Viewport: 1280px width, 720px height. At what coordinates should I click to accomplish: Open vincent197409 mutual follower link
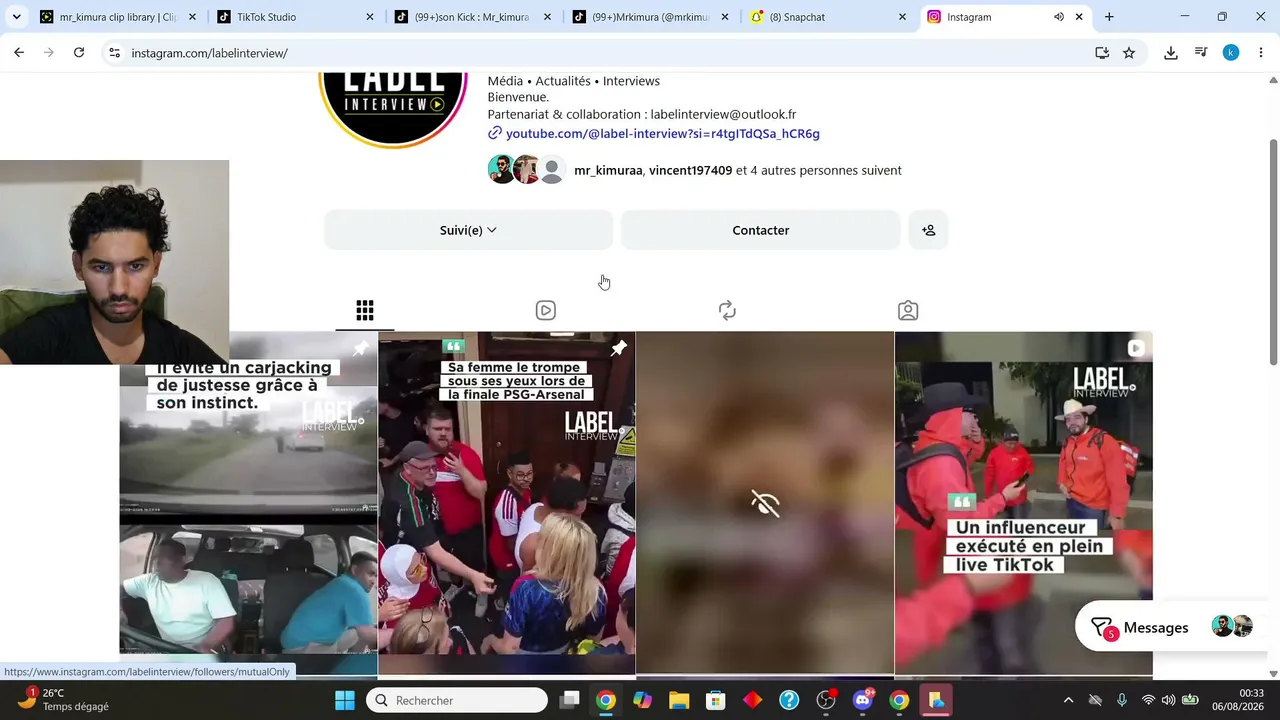click(691, 171)
